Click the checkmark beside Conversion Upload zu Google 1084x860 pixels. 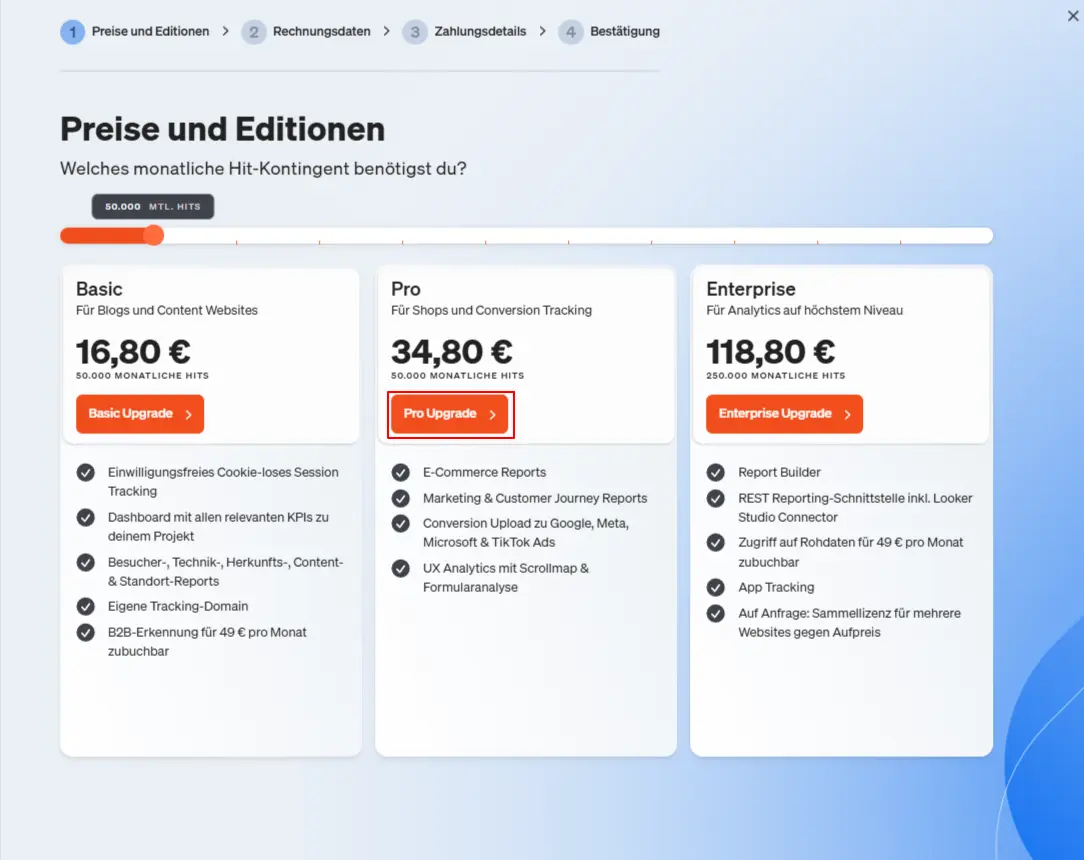(400, 523)
